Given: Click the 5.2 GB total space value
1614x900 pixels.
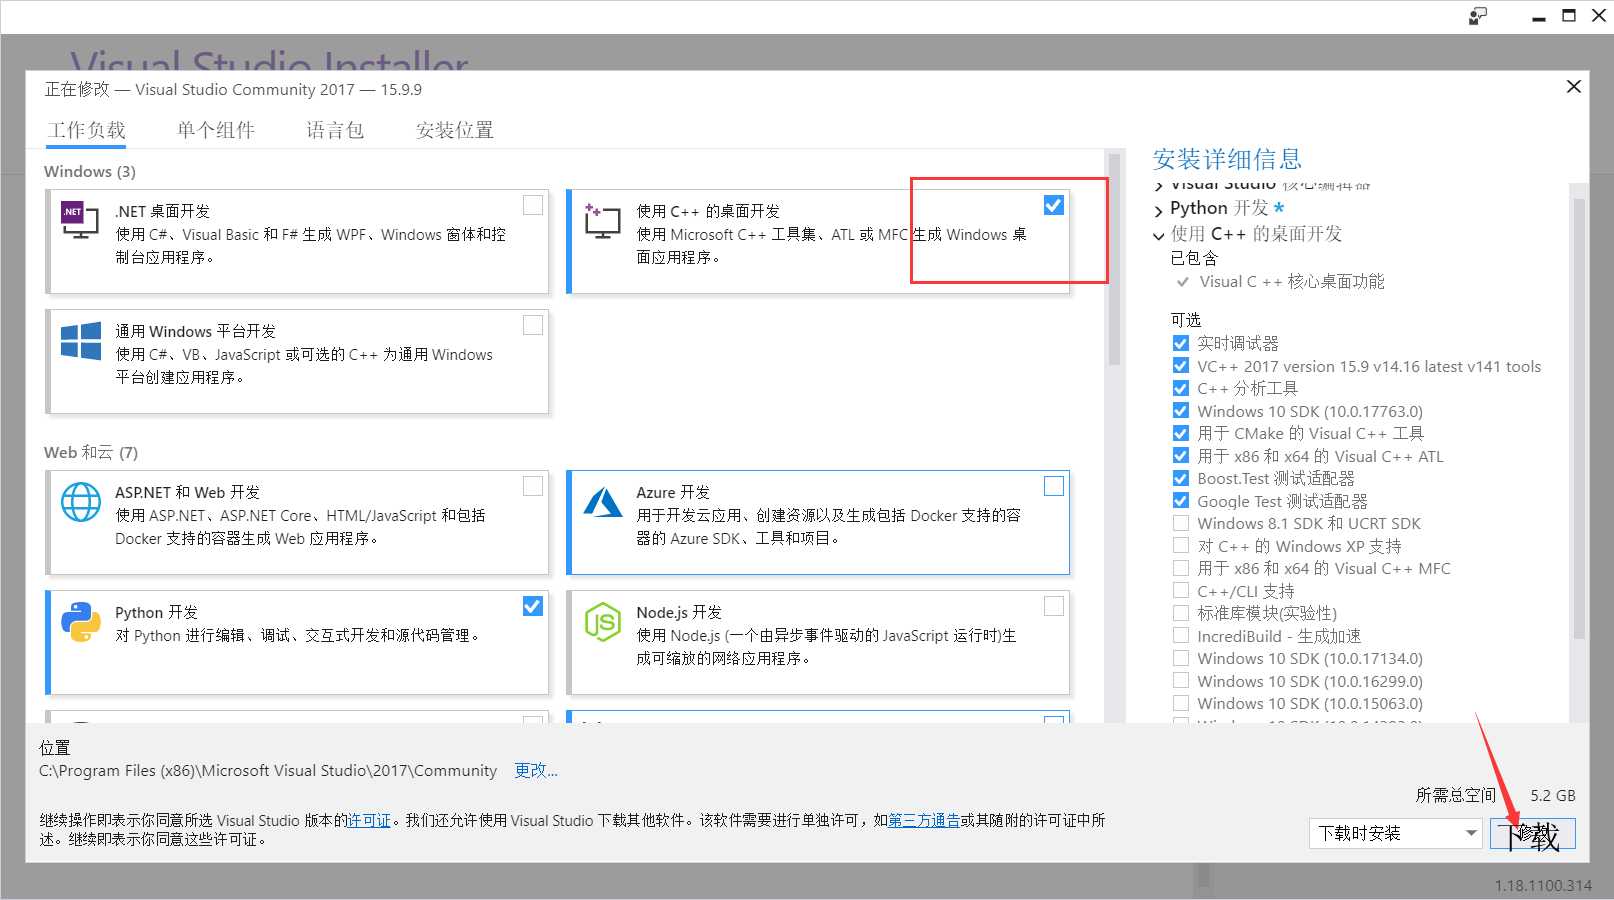Looking at the screenshot, I should (1553, 795).
